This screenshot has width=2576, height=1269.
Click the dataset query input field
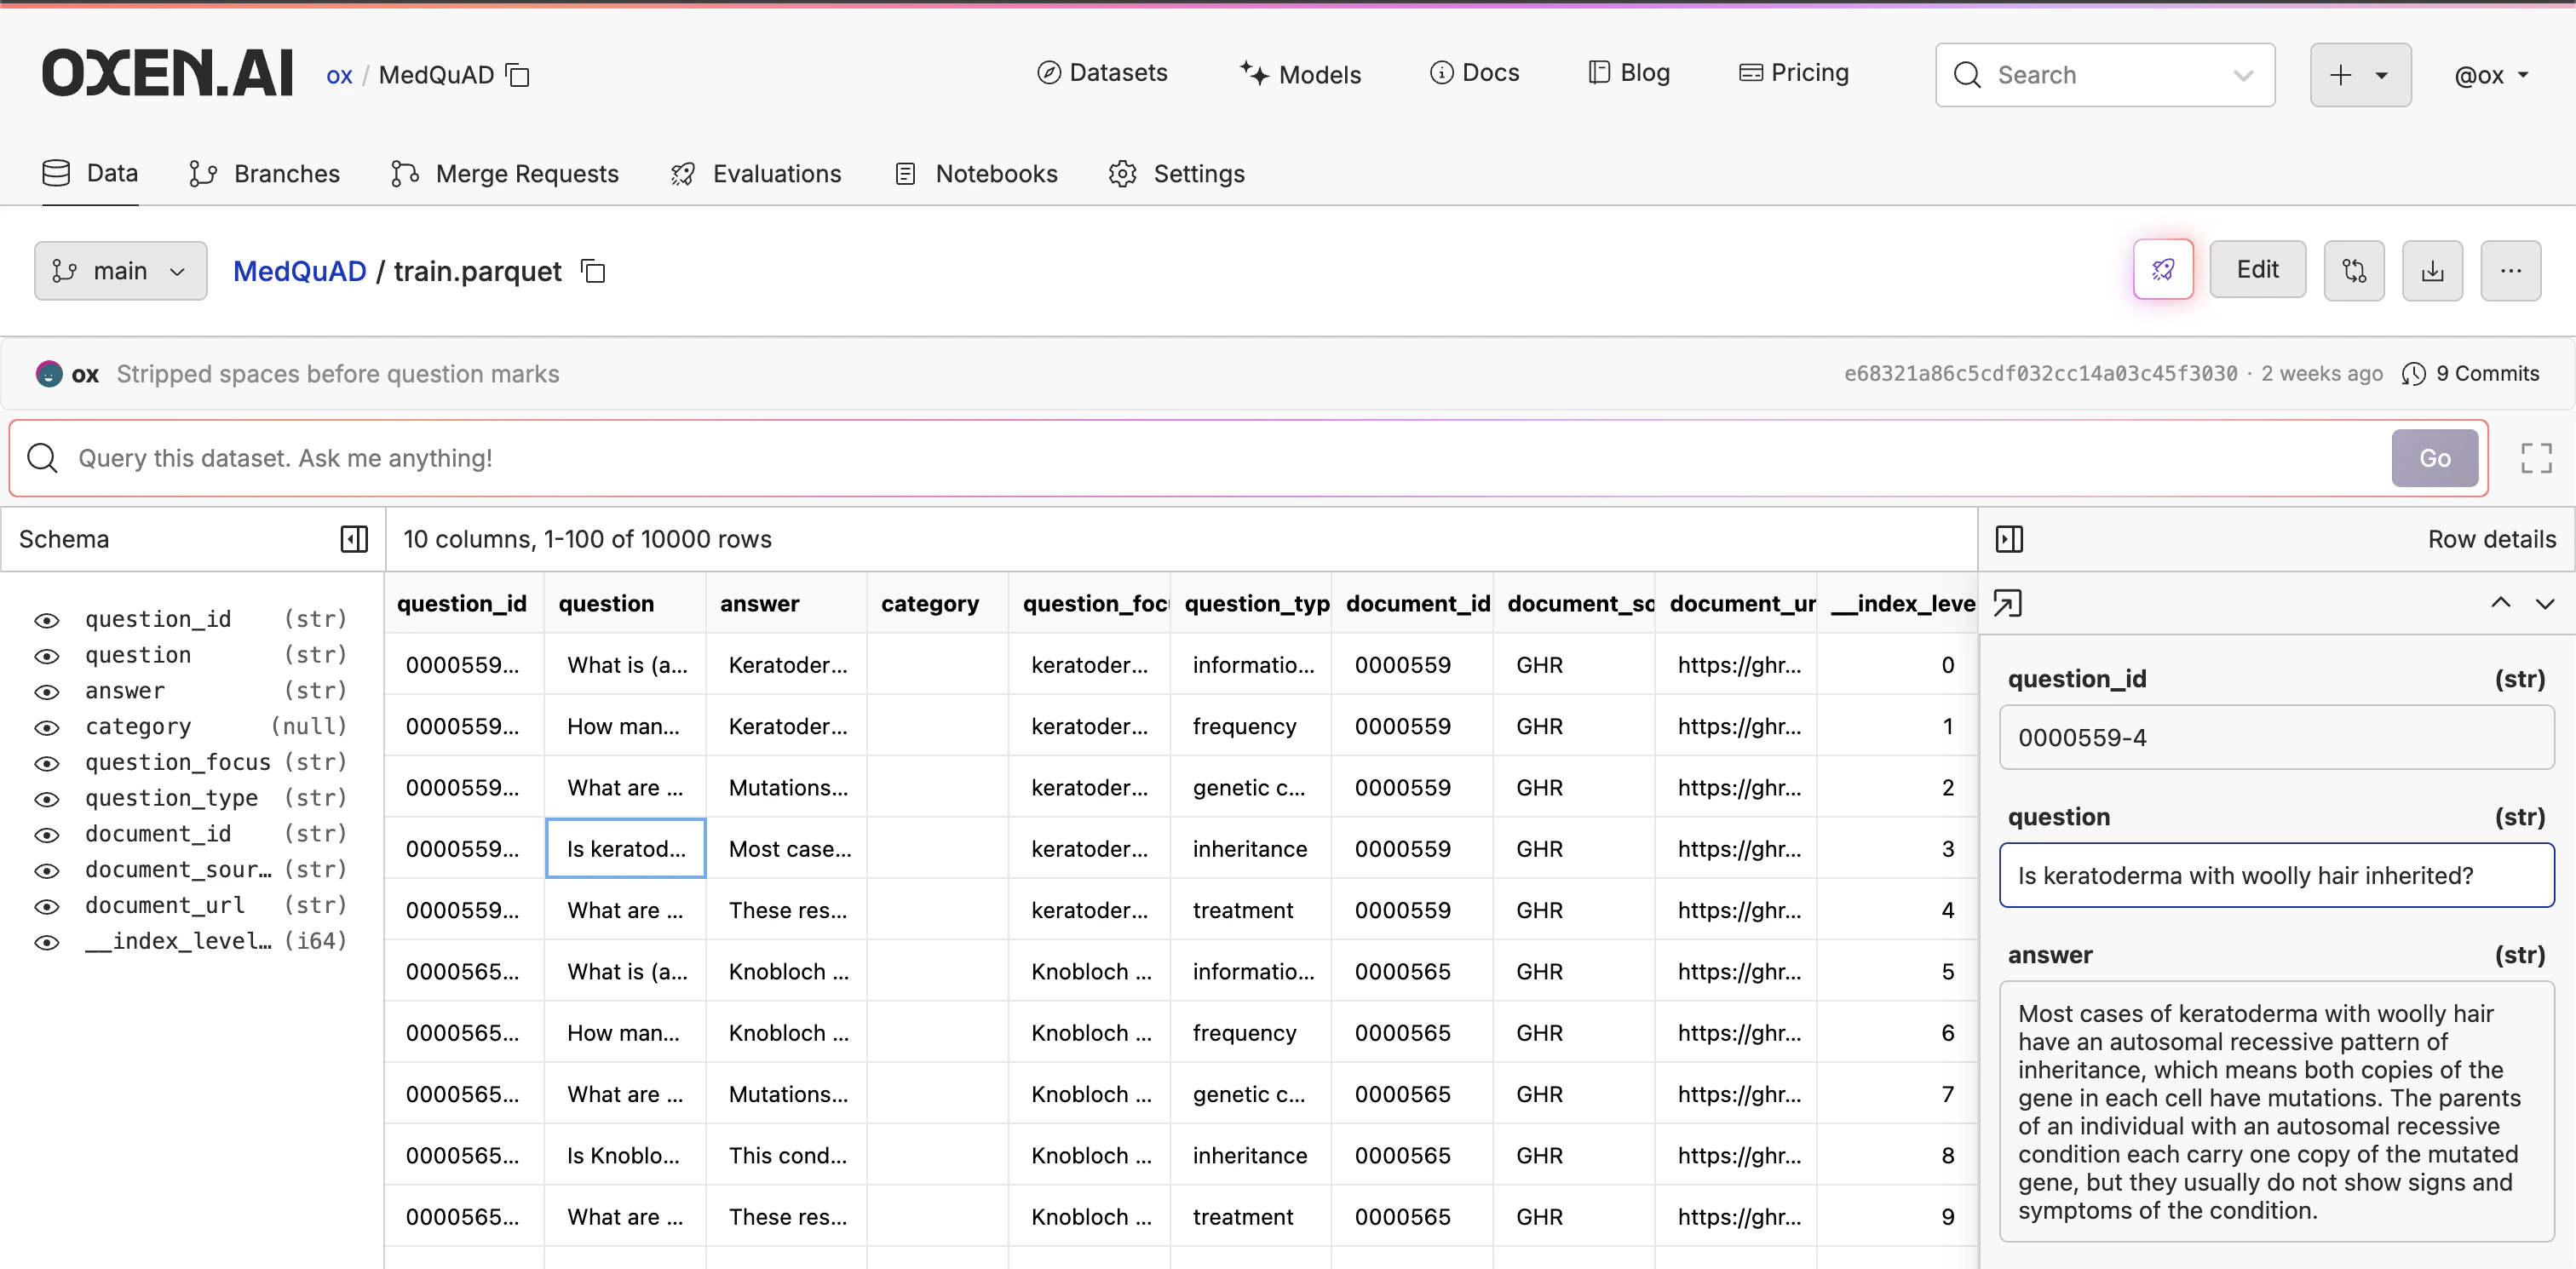point(1200,458)
